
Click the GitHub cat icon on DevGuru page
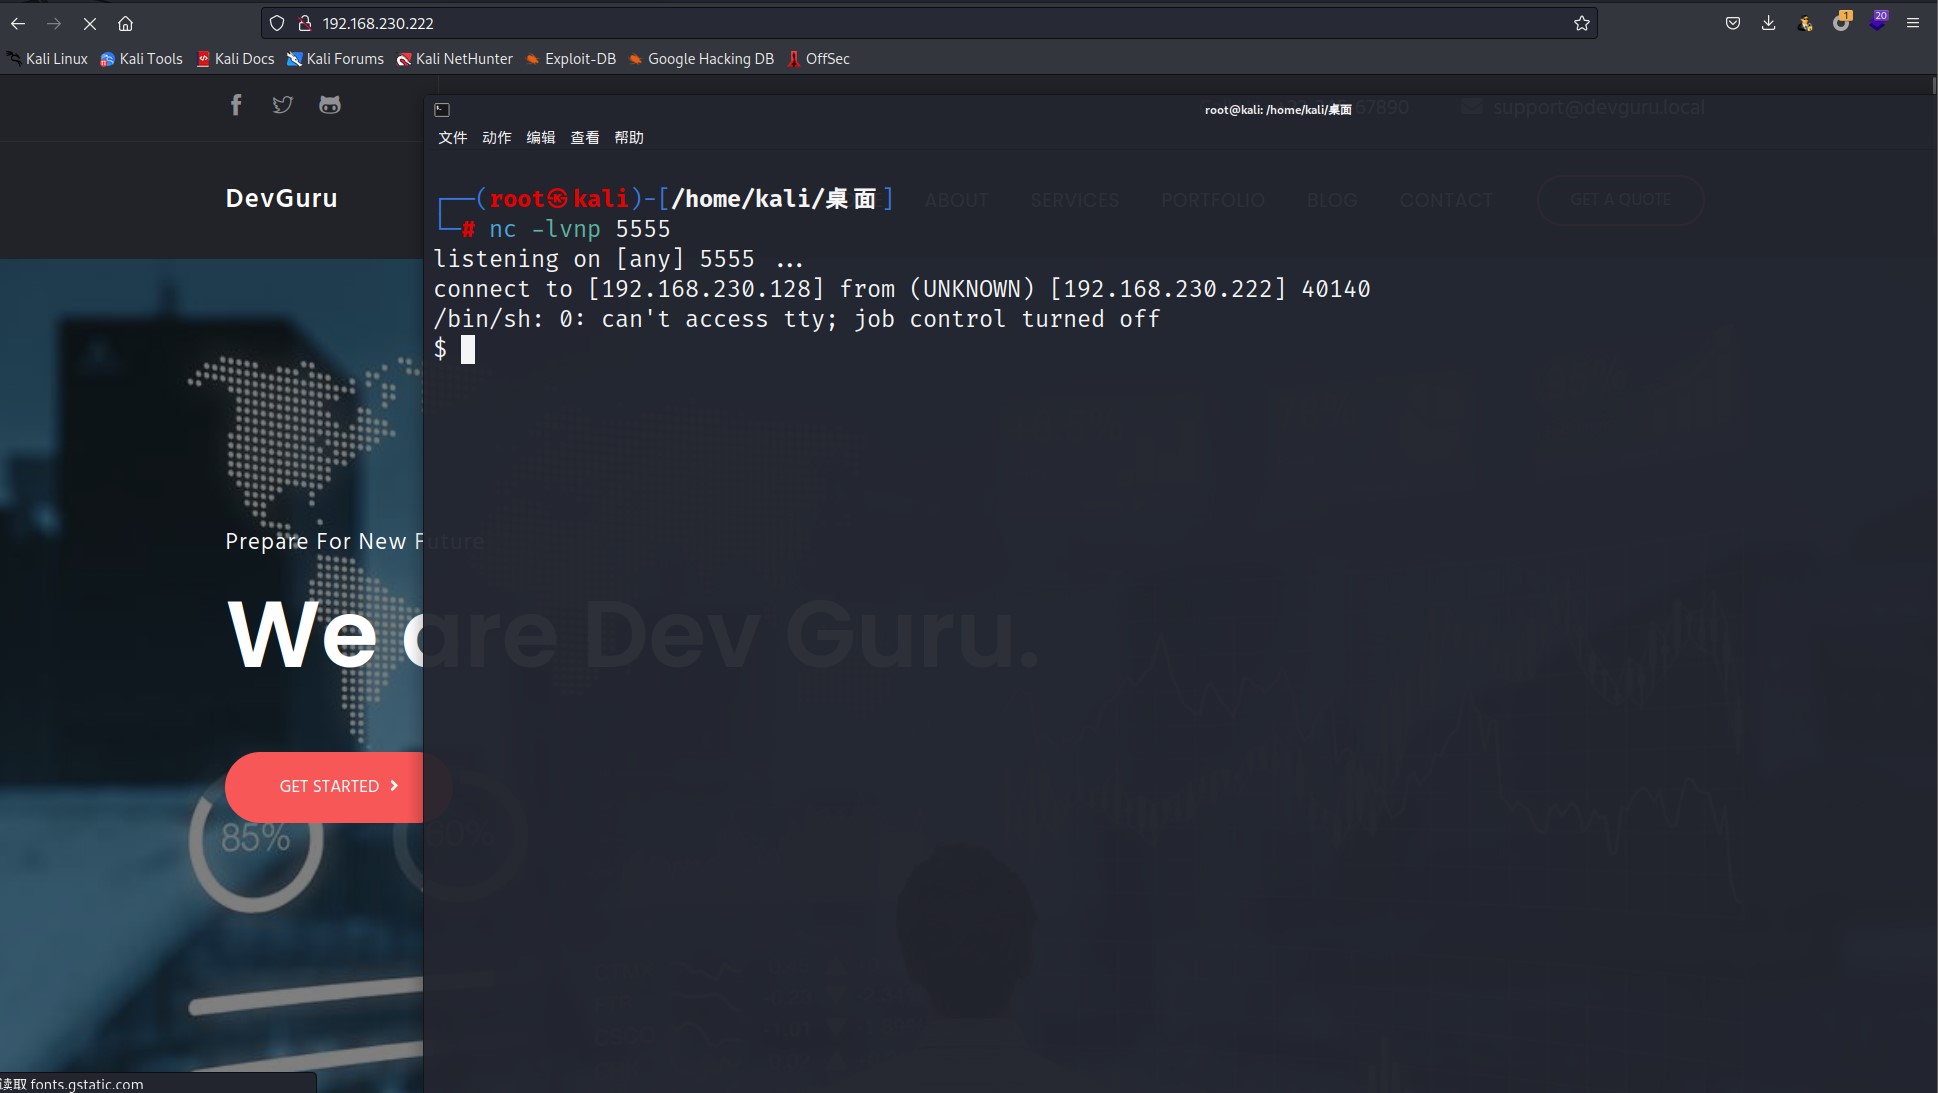pyautogui.click(x=330, y=105)
